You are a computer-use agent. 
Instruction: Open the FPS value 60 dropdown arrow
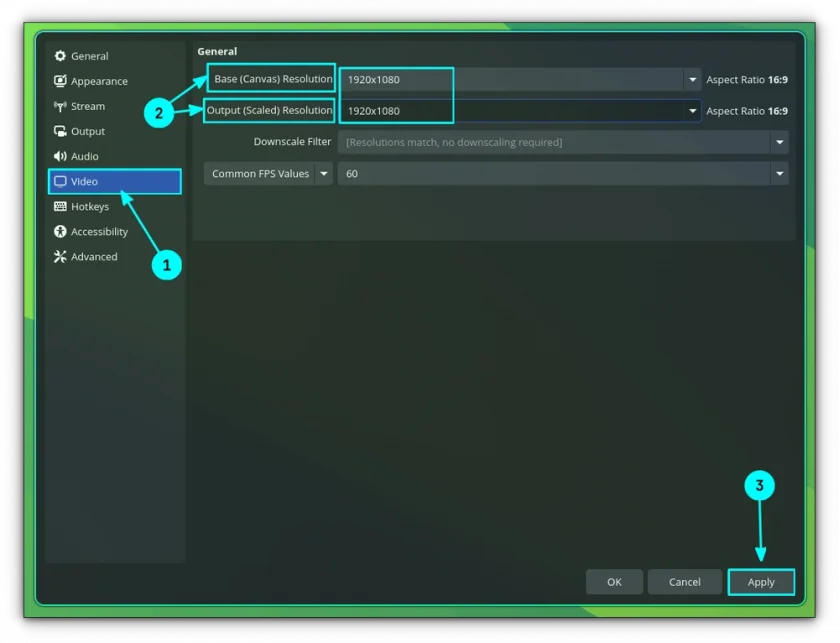[x=779, y=174]
